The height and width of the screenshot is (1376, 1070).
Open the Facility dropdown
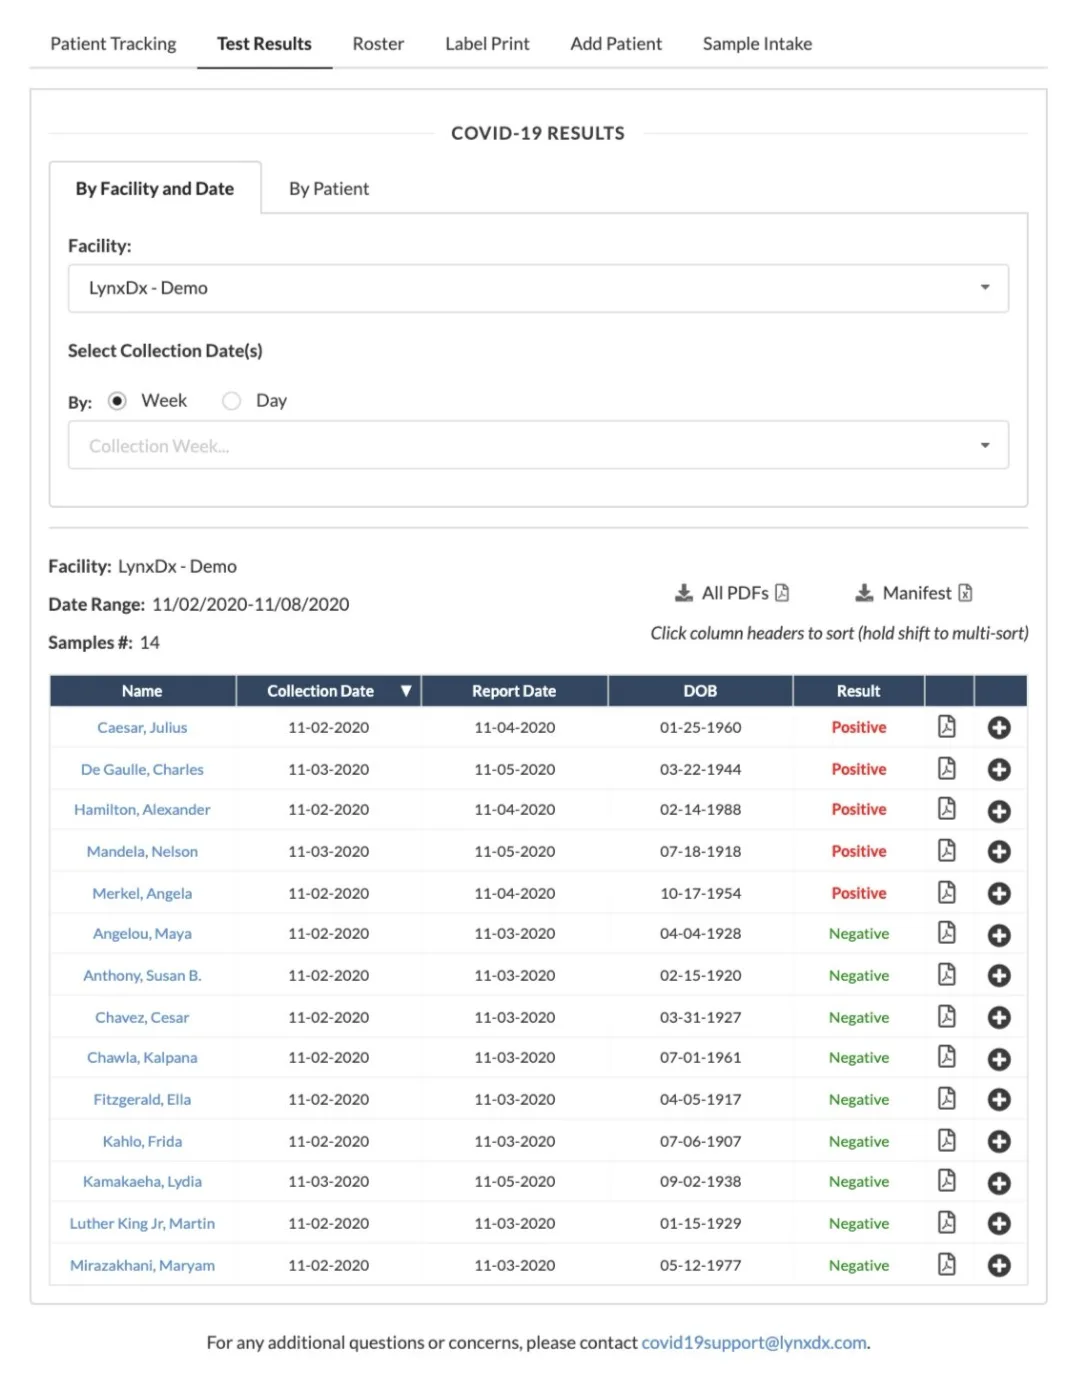pos(986,288)
